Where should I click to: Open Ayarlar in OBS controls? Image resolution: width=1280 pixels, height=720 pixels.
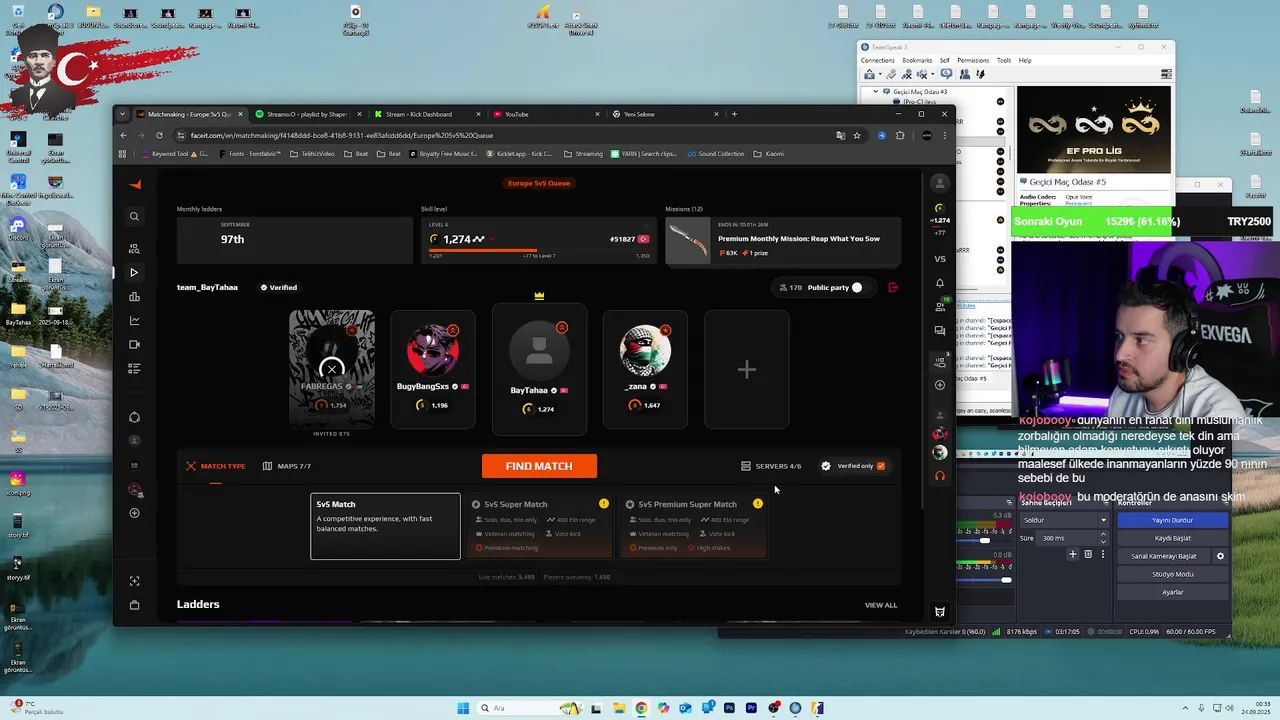point(1172,592)
